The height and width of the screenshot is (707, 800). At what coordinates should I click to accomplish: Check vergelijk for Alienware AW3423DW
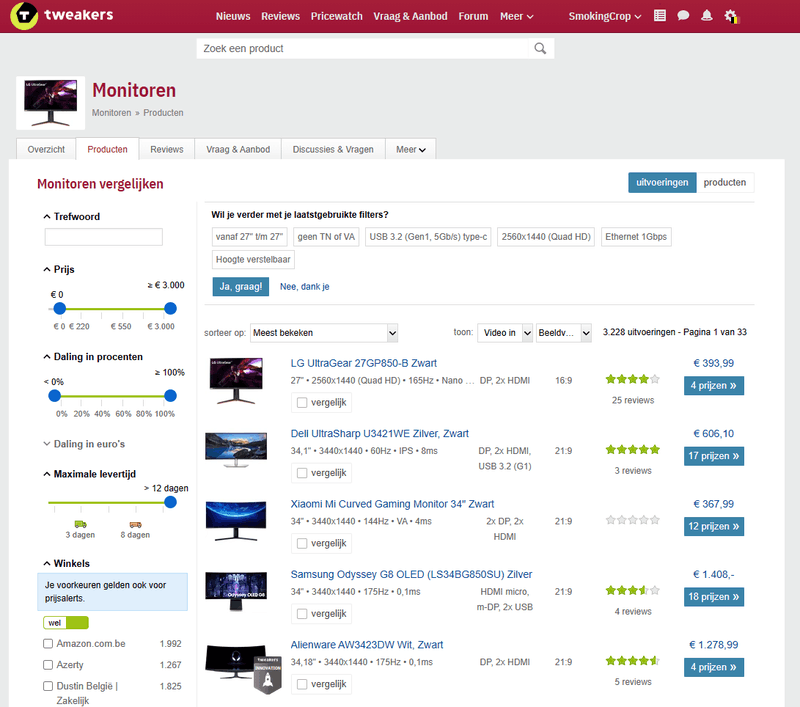point(302,684)
